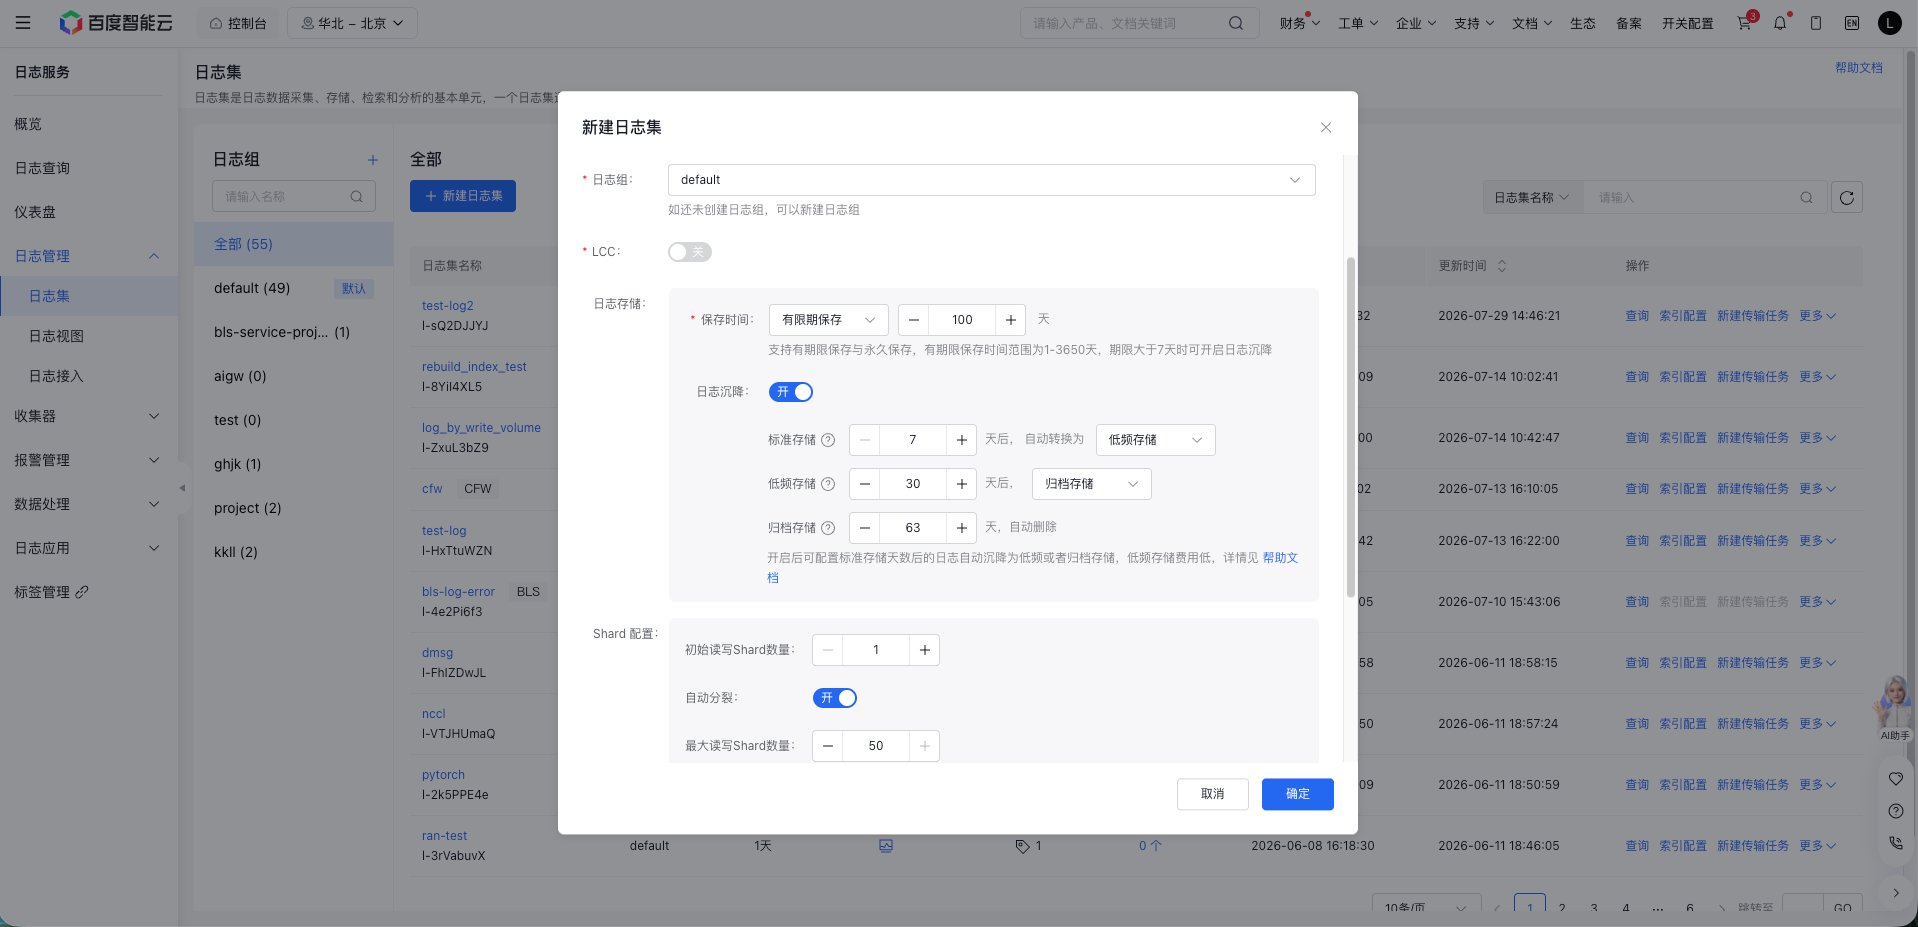Click the mobile device icon in header
Viewport: 1918px width, 927px height.
1816,23
